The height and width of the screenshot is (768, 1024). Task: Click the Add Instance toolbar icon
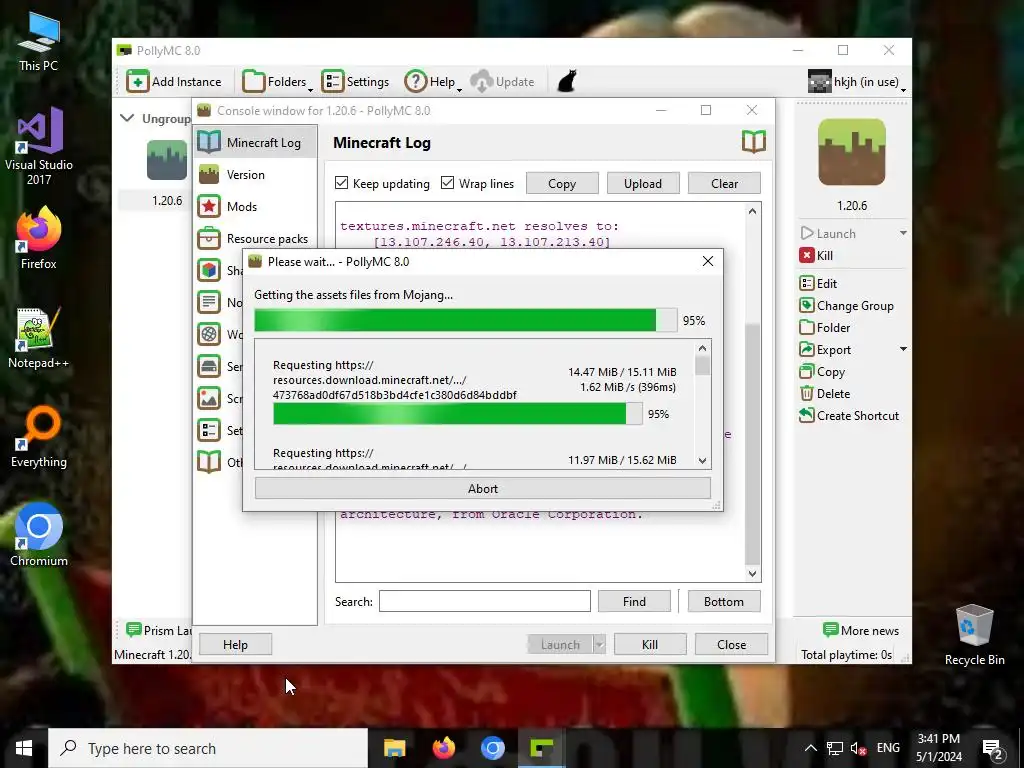pyautogui.click(x=137, y=82)
